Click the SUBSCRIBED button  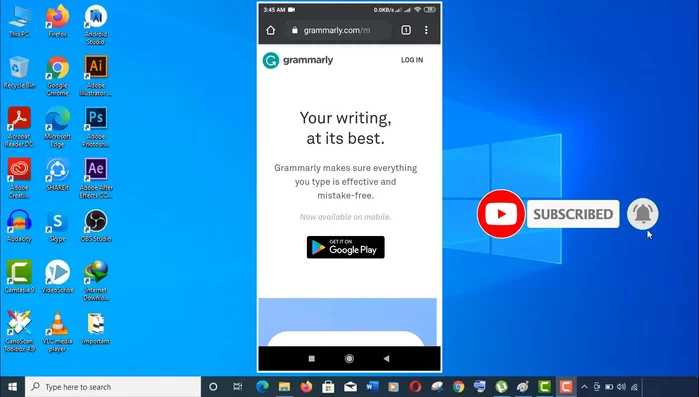point(573,214)
